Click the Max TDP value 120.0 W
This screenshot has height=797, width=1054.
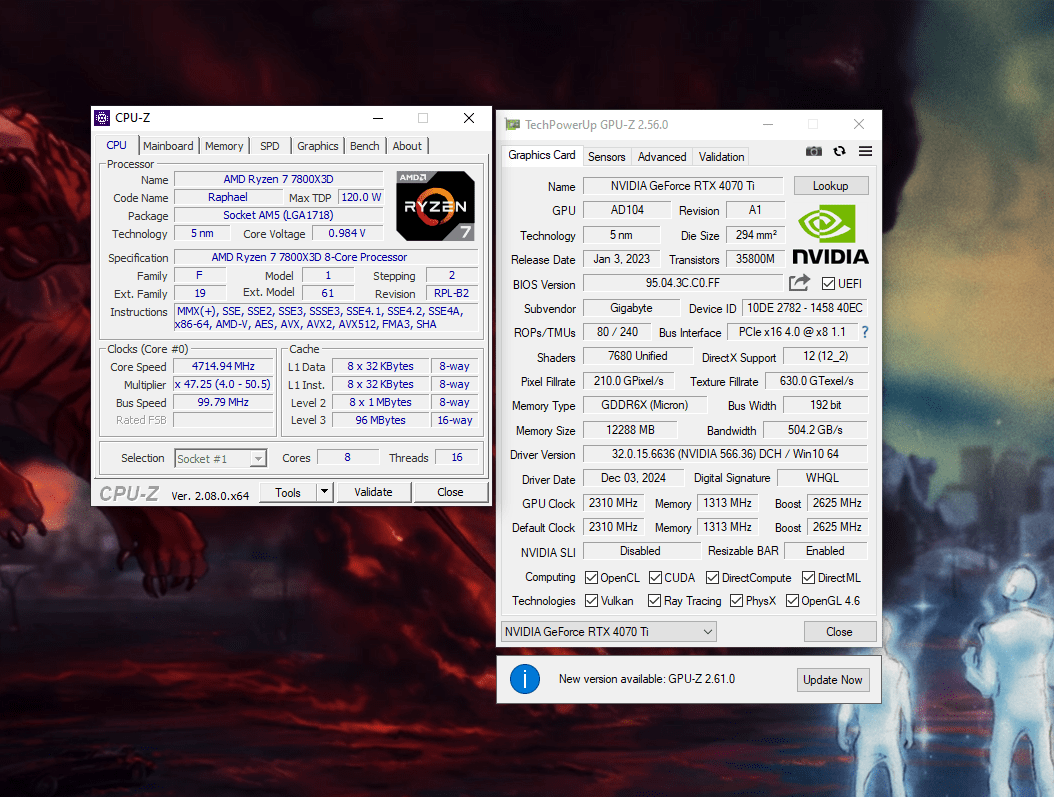coord(361,198)
